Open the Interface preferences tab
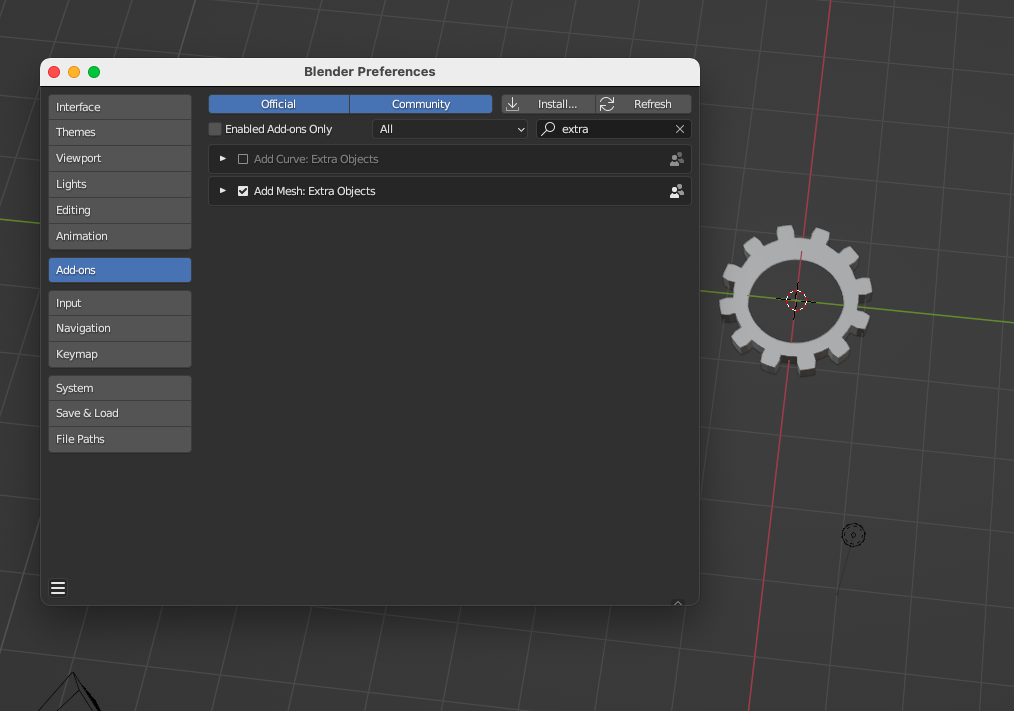The image size is (1014, 711). (x=120, y=107)
